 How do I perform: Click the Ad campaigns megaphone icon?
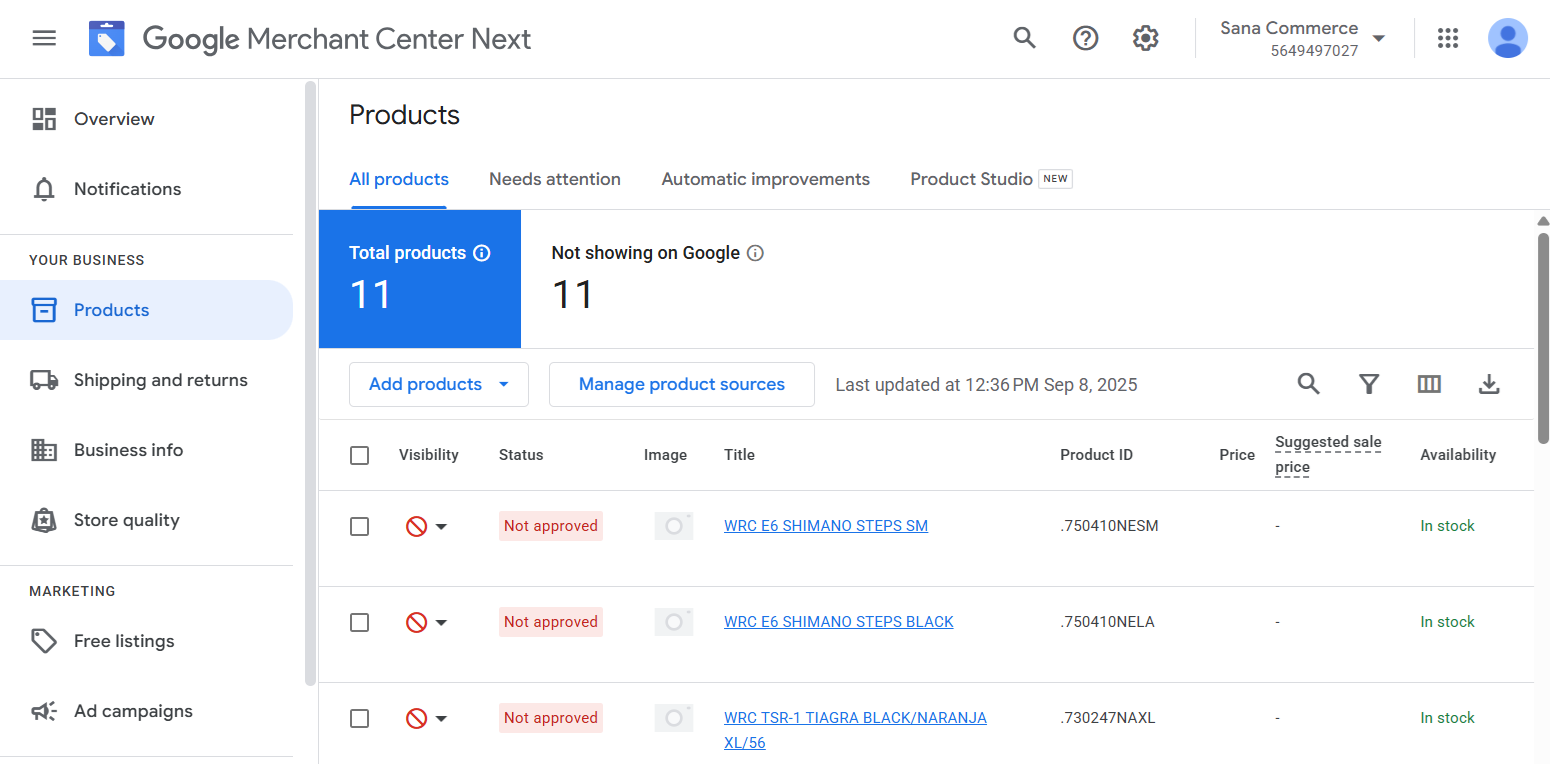click(44, 711)
